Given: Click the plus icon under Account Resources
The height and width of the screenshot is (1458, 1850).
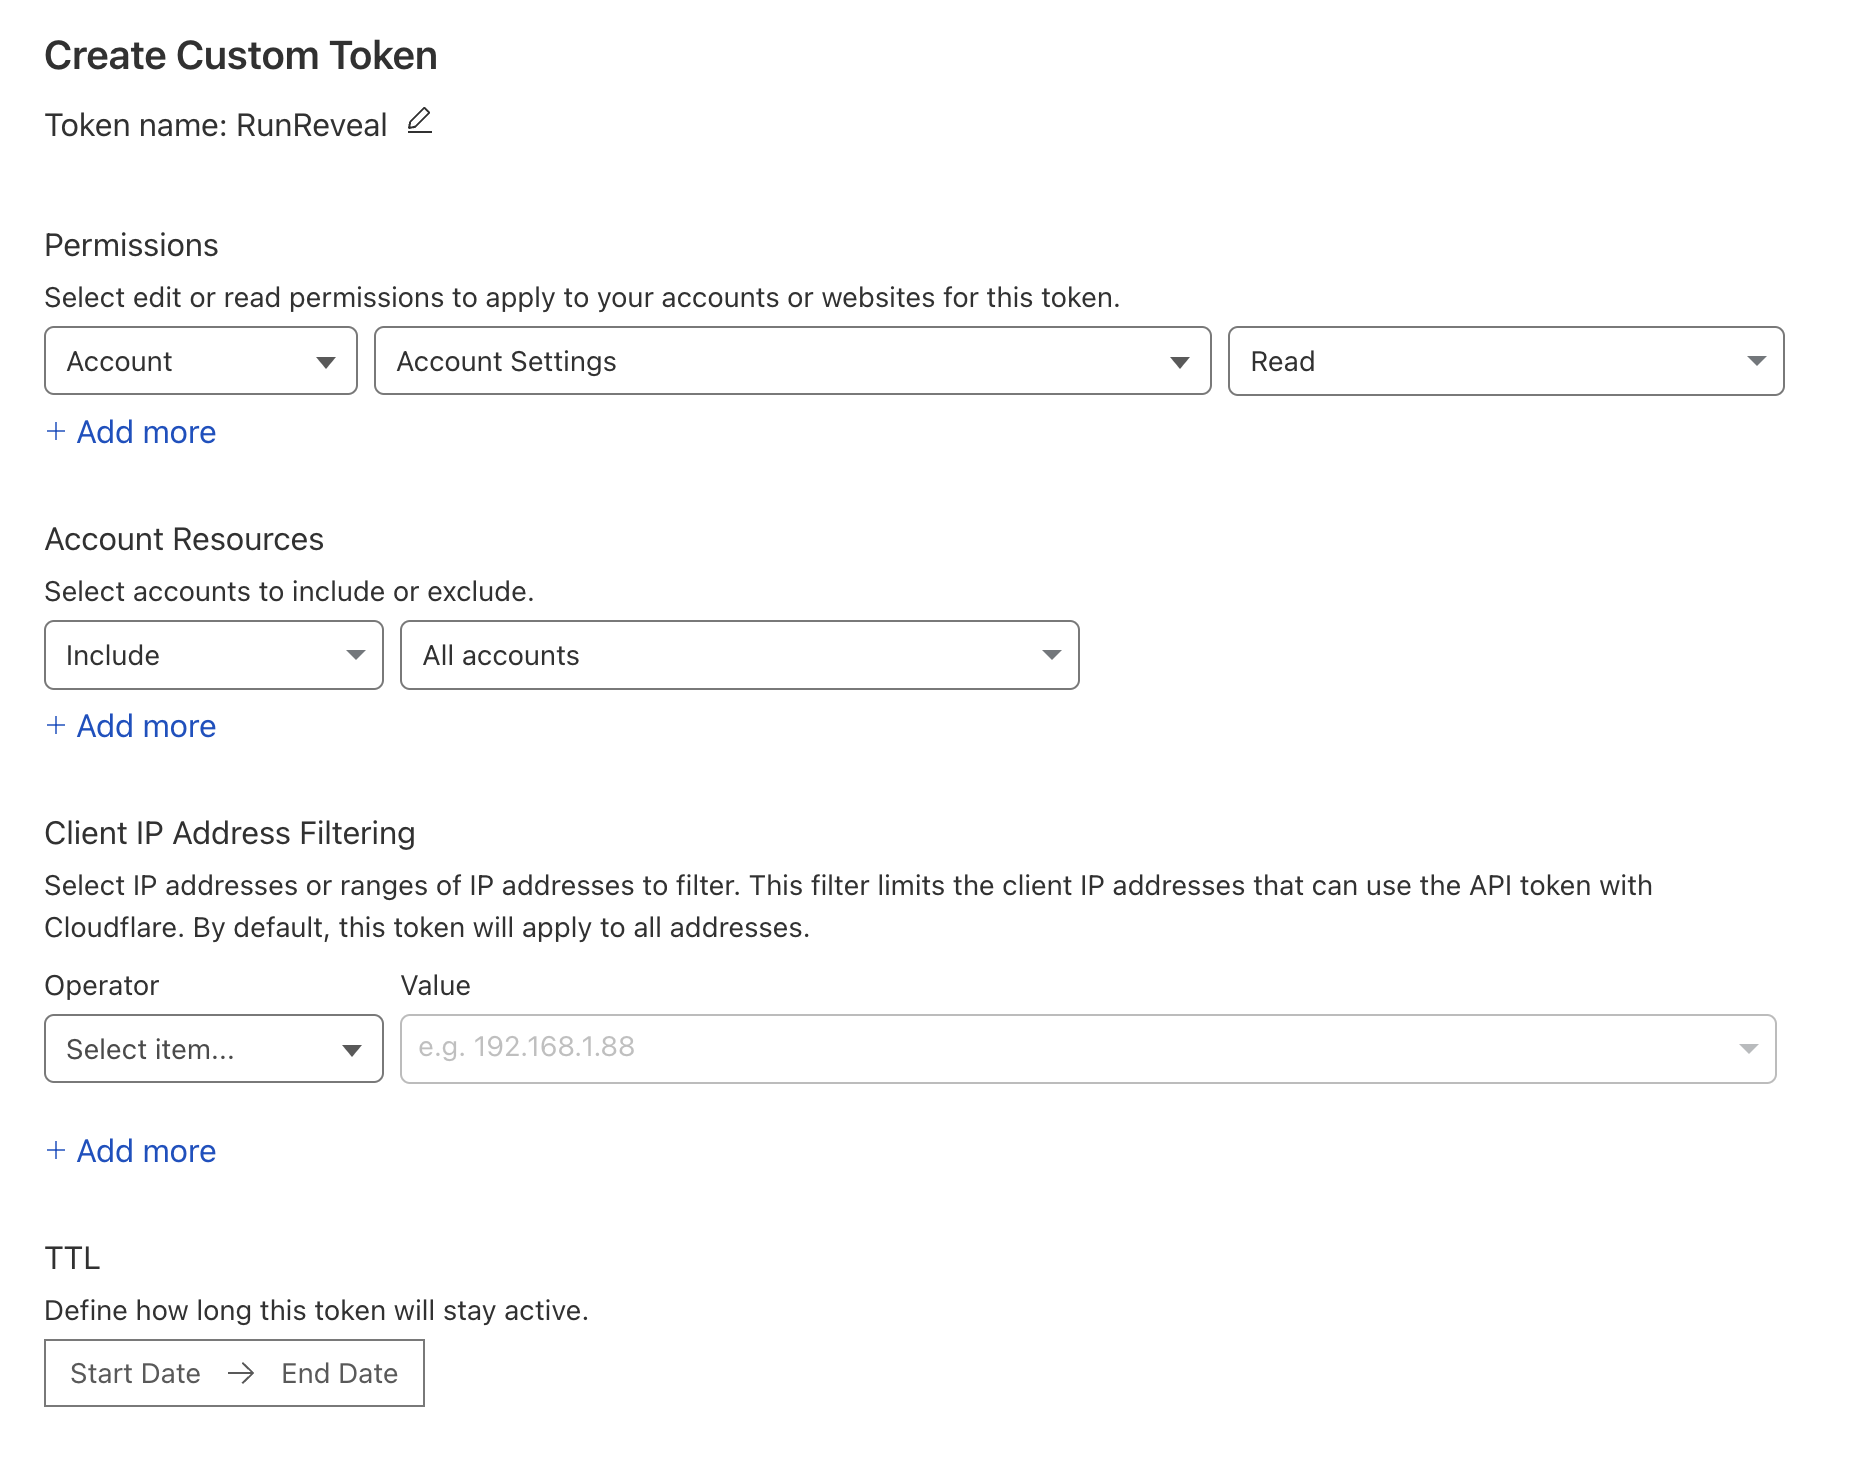Looking at the screenshot, I should 56,726.
